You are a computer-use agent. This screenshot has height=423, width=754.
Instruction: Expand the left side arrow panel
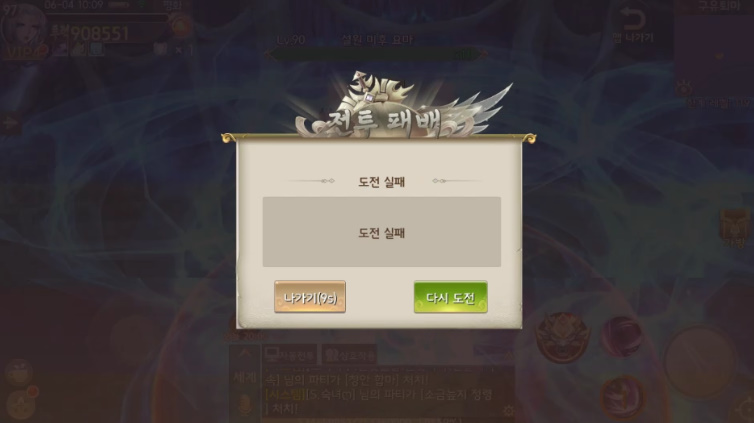pyautogui.click(x=9, y=123)
